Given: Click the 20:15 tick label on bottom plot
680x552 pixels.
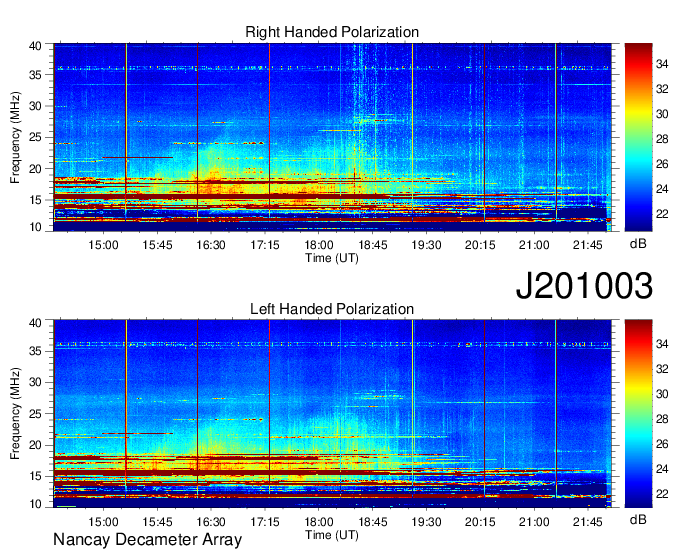Looking at the screenshot, I should tap(480, 522).
